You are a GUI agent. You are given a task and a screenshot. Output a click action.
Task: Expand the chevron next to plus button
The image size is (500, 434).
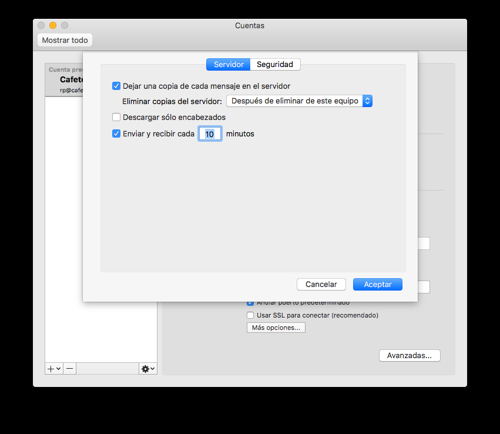pos(58,369)
